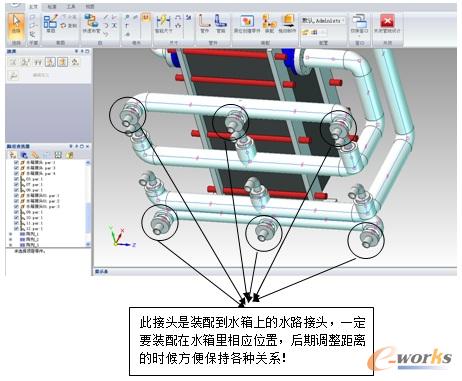This screenshot has height=381, width=462.
Task: Uncheck the first water tank connector part
Action: pos(16,163)
